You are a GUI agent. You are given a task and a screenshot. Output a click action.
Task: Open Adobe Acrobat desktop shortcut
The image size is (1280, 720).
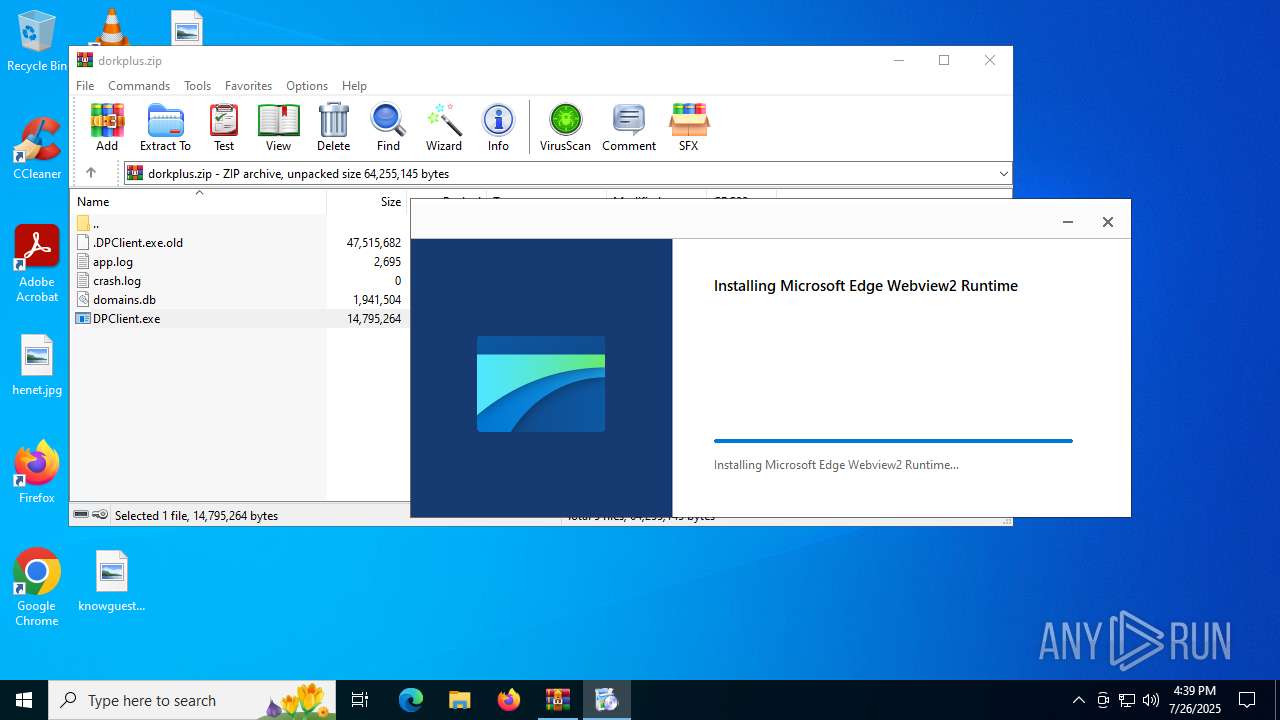pyautogui.click(x=37, y=263)
